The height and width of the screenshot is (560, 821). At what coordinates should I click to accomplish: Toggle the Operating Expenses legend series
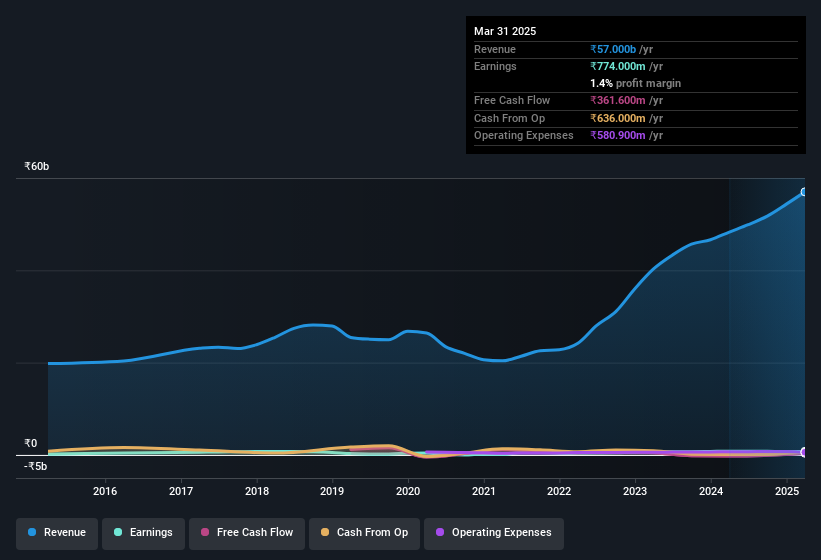coord(494,533)
